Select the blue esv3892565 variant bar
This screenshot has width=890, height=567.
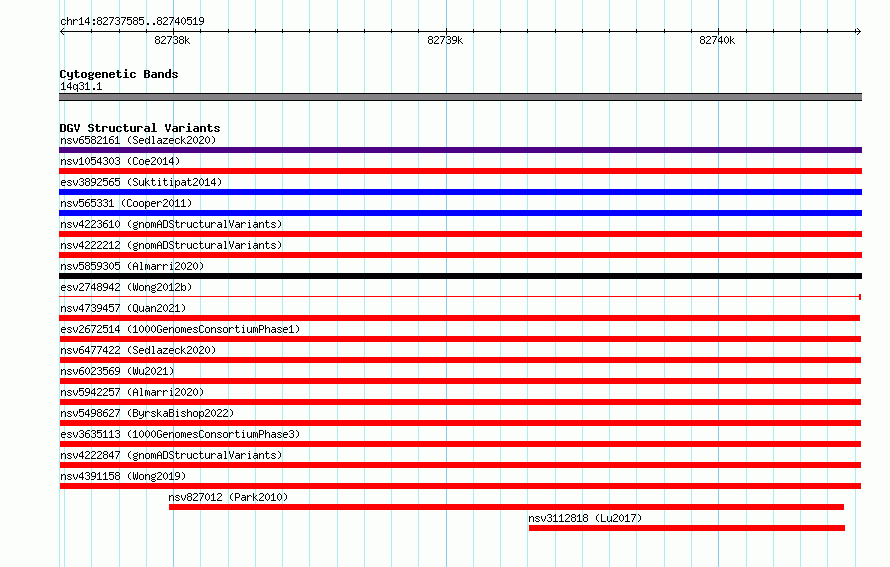[460, 192]
